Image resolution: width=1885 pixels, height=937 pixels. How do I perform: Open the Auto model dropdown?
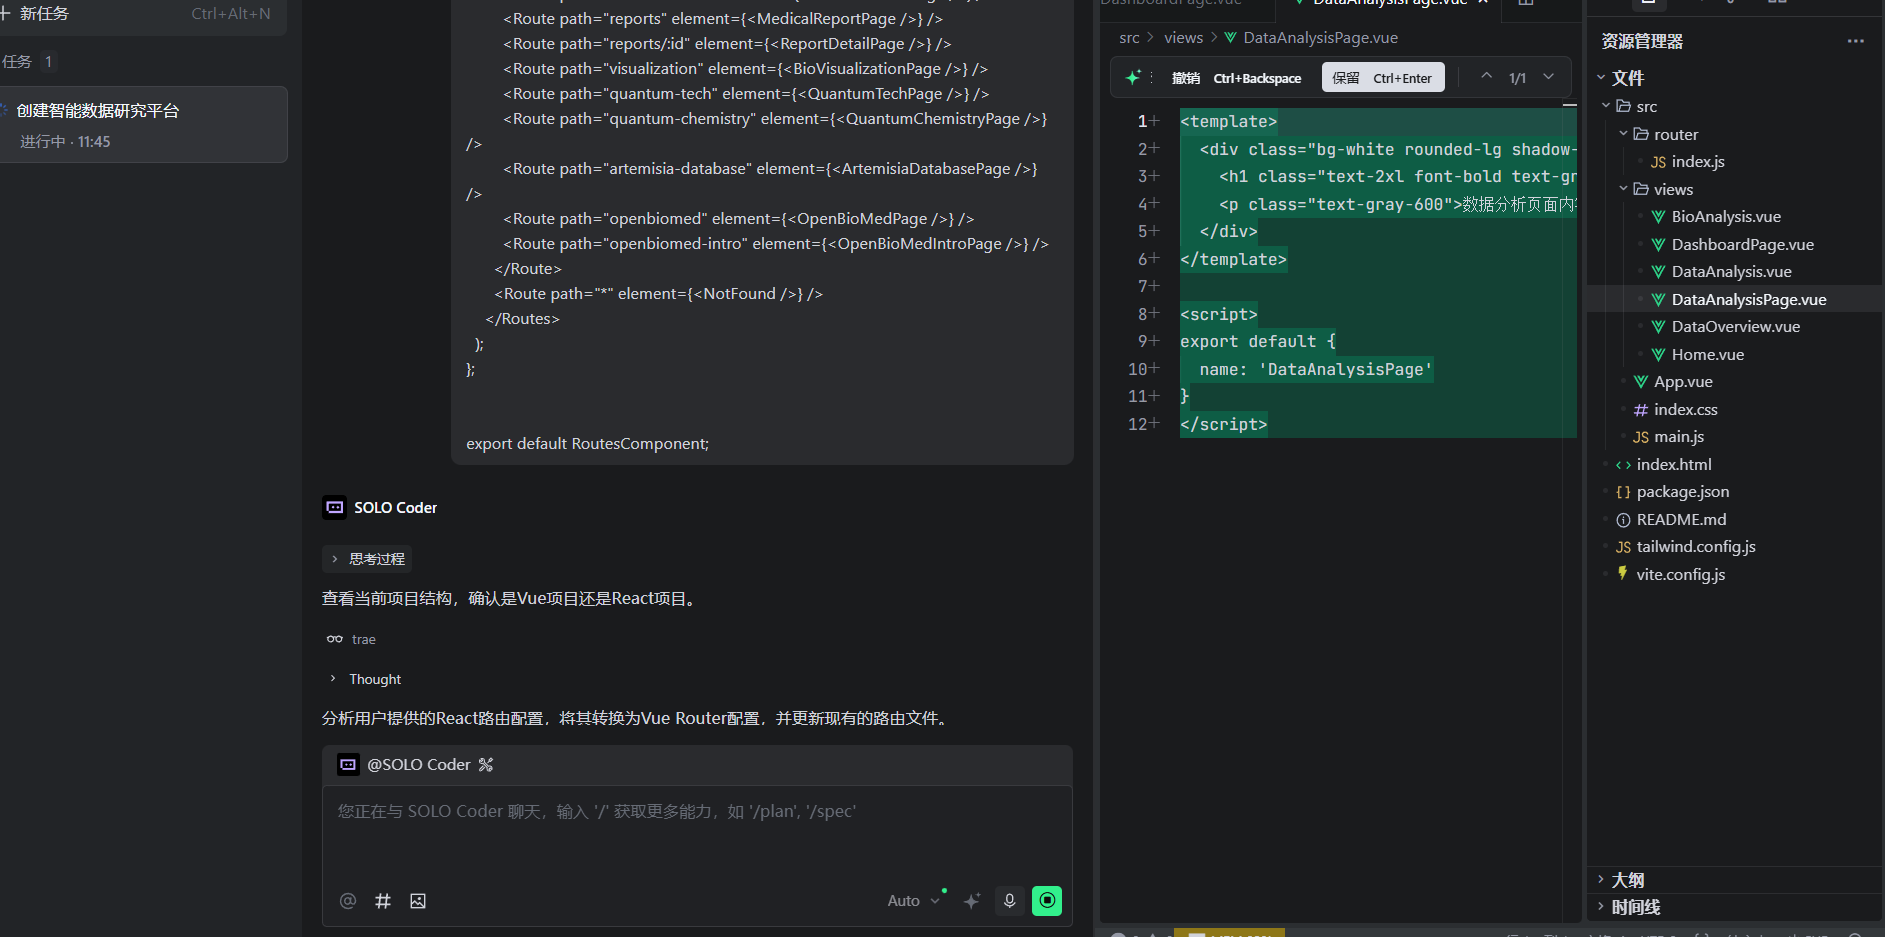click(914, 901)
